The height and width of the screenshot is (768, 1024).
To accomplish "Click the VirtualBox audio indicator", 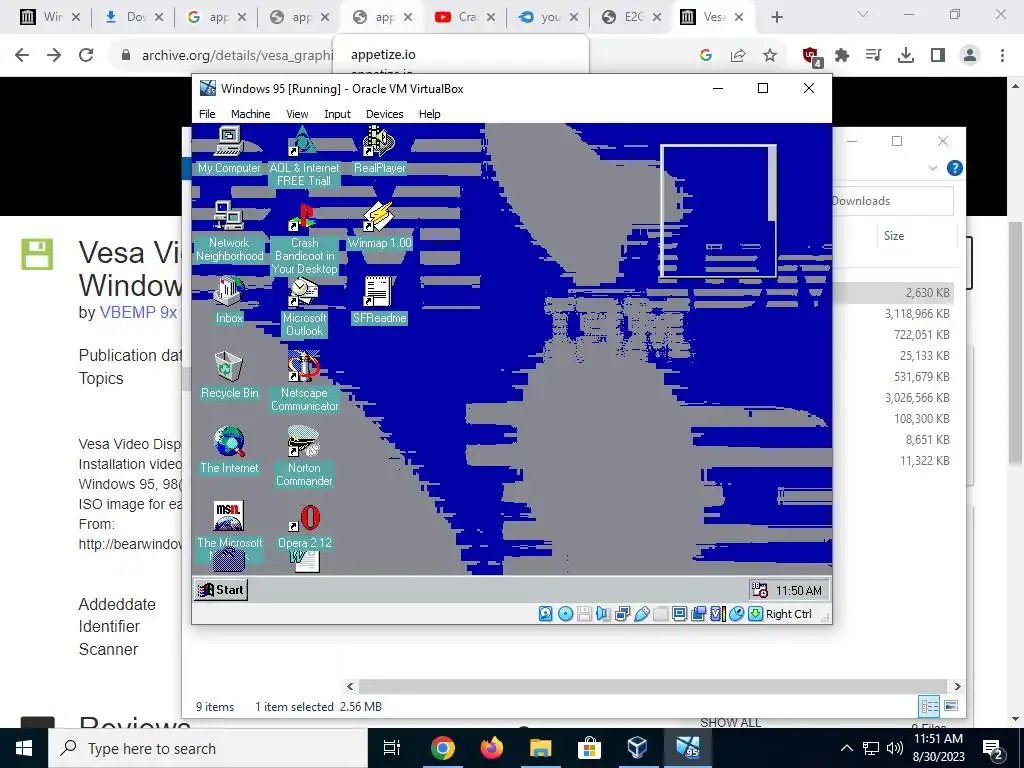I will tap(603, 614).
